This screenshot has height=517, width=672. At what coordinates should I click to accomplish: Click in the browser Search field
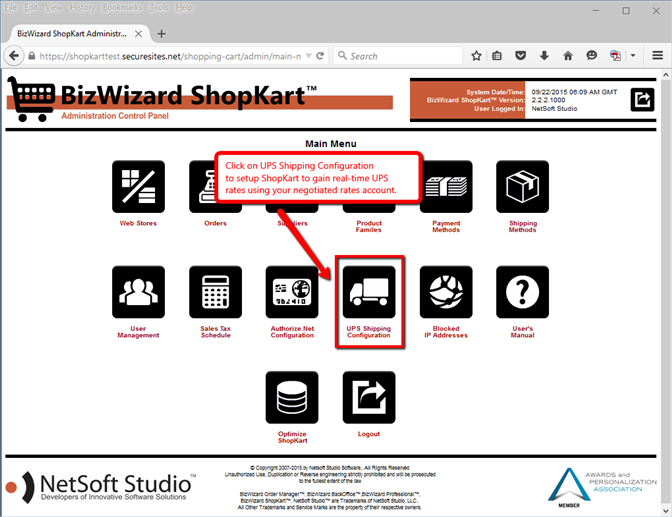click(x=398, y=56)
